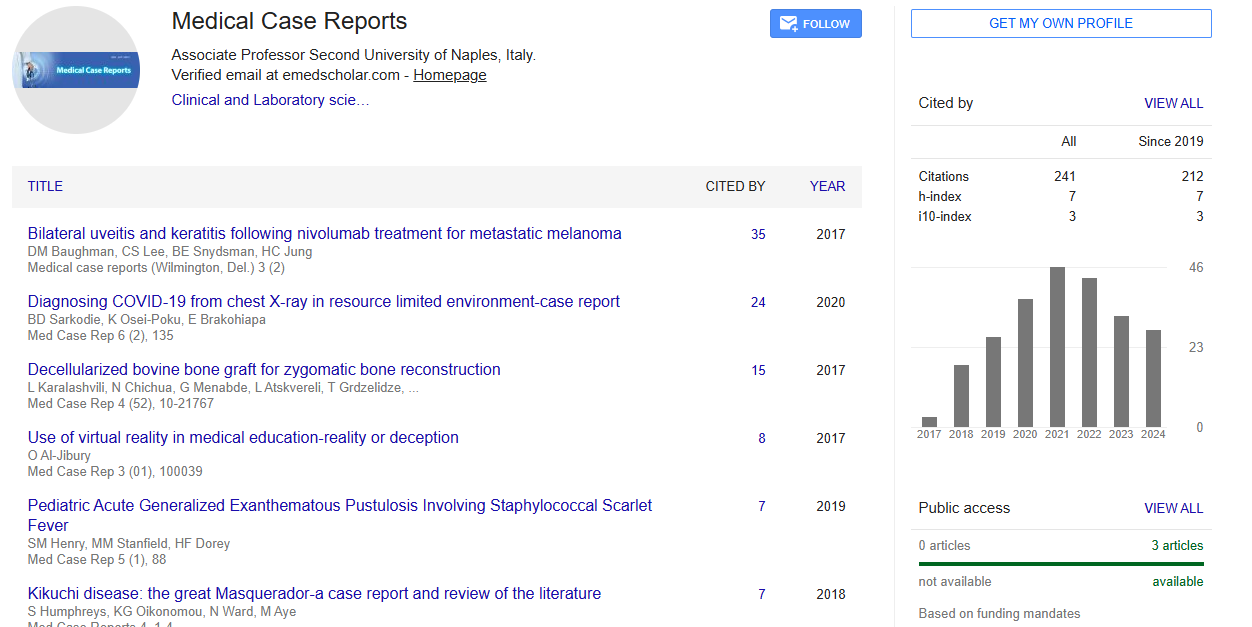The width and height of the screenshot is (1252, 627).
Task: Sort articles by Year column header
Action: coord(827,186)
